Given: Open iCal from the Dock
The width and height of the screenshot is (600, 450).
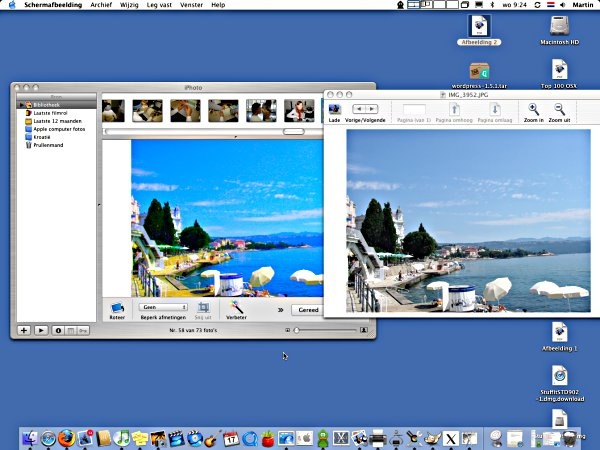Looking at the screenshot, I should tap(231, 439).
